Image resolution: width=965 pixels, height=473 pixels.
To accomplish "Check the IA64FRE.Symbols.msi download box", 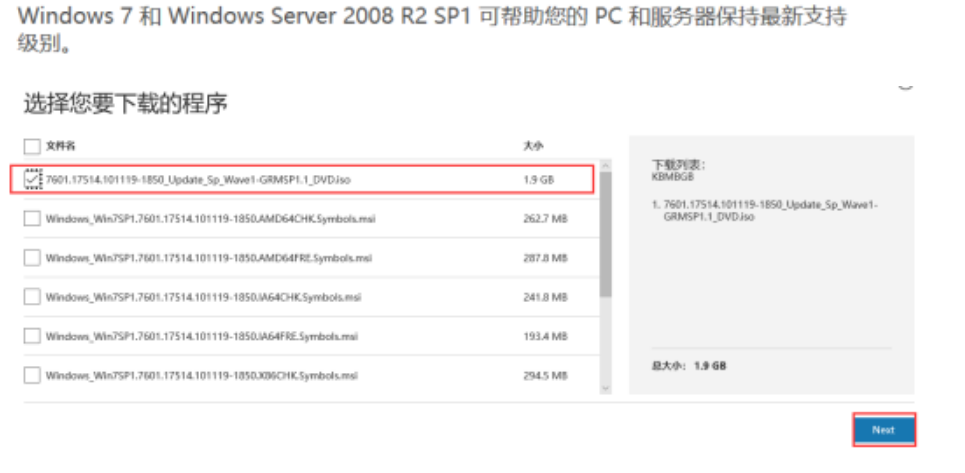I will pyautogui.click(x=32, y=336).
